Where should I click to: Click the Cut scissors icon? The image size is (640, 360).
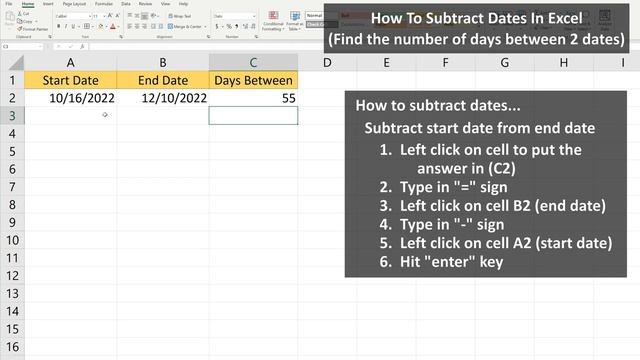[x=20, y=13]
